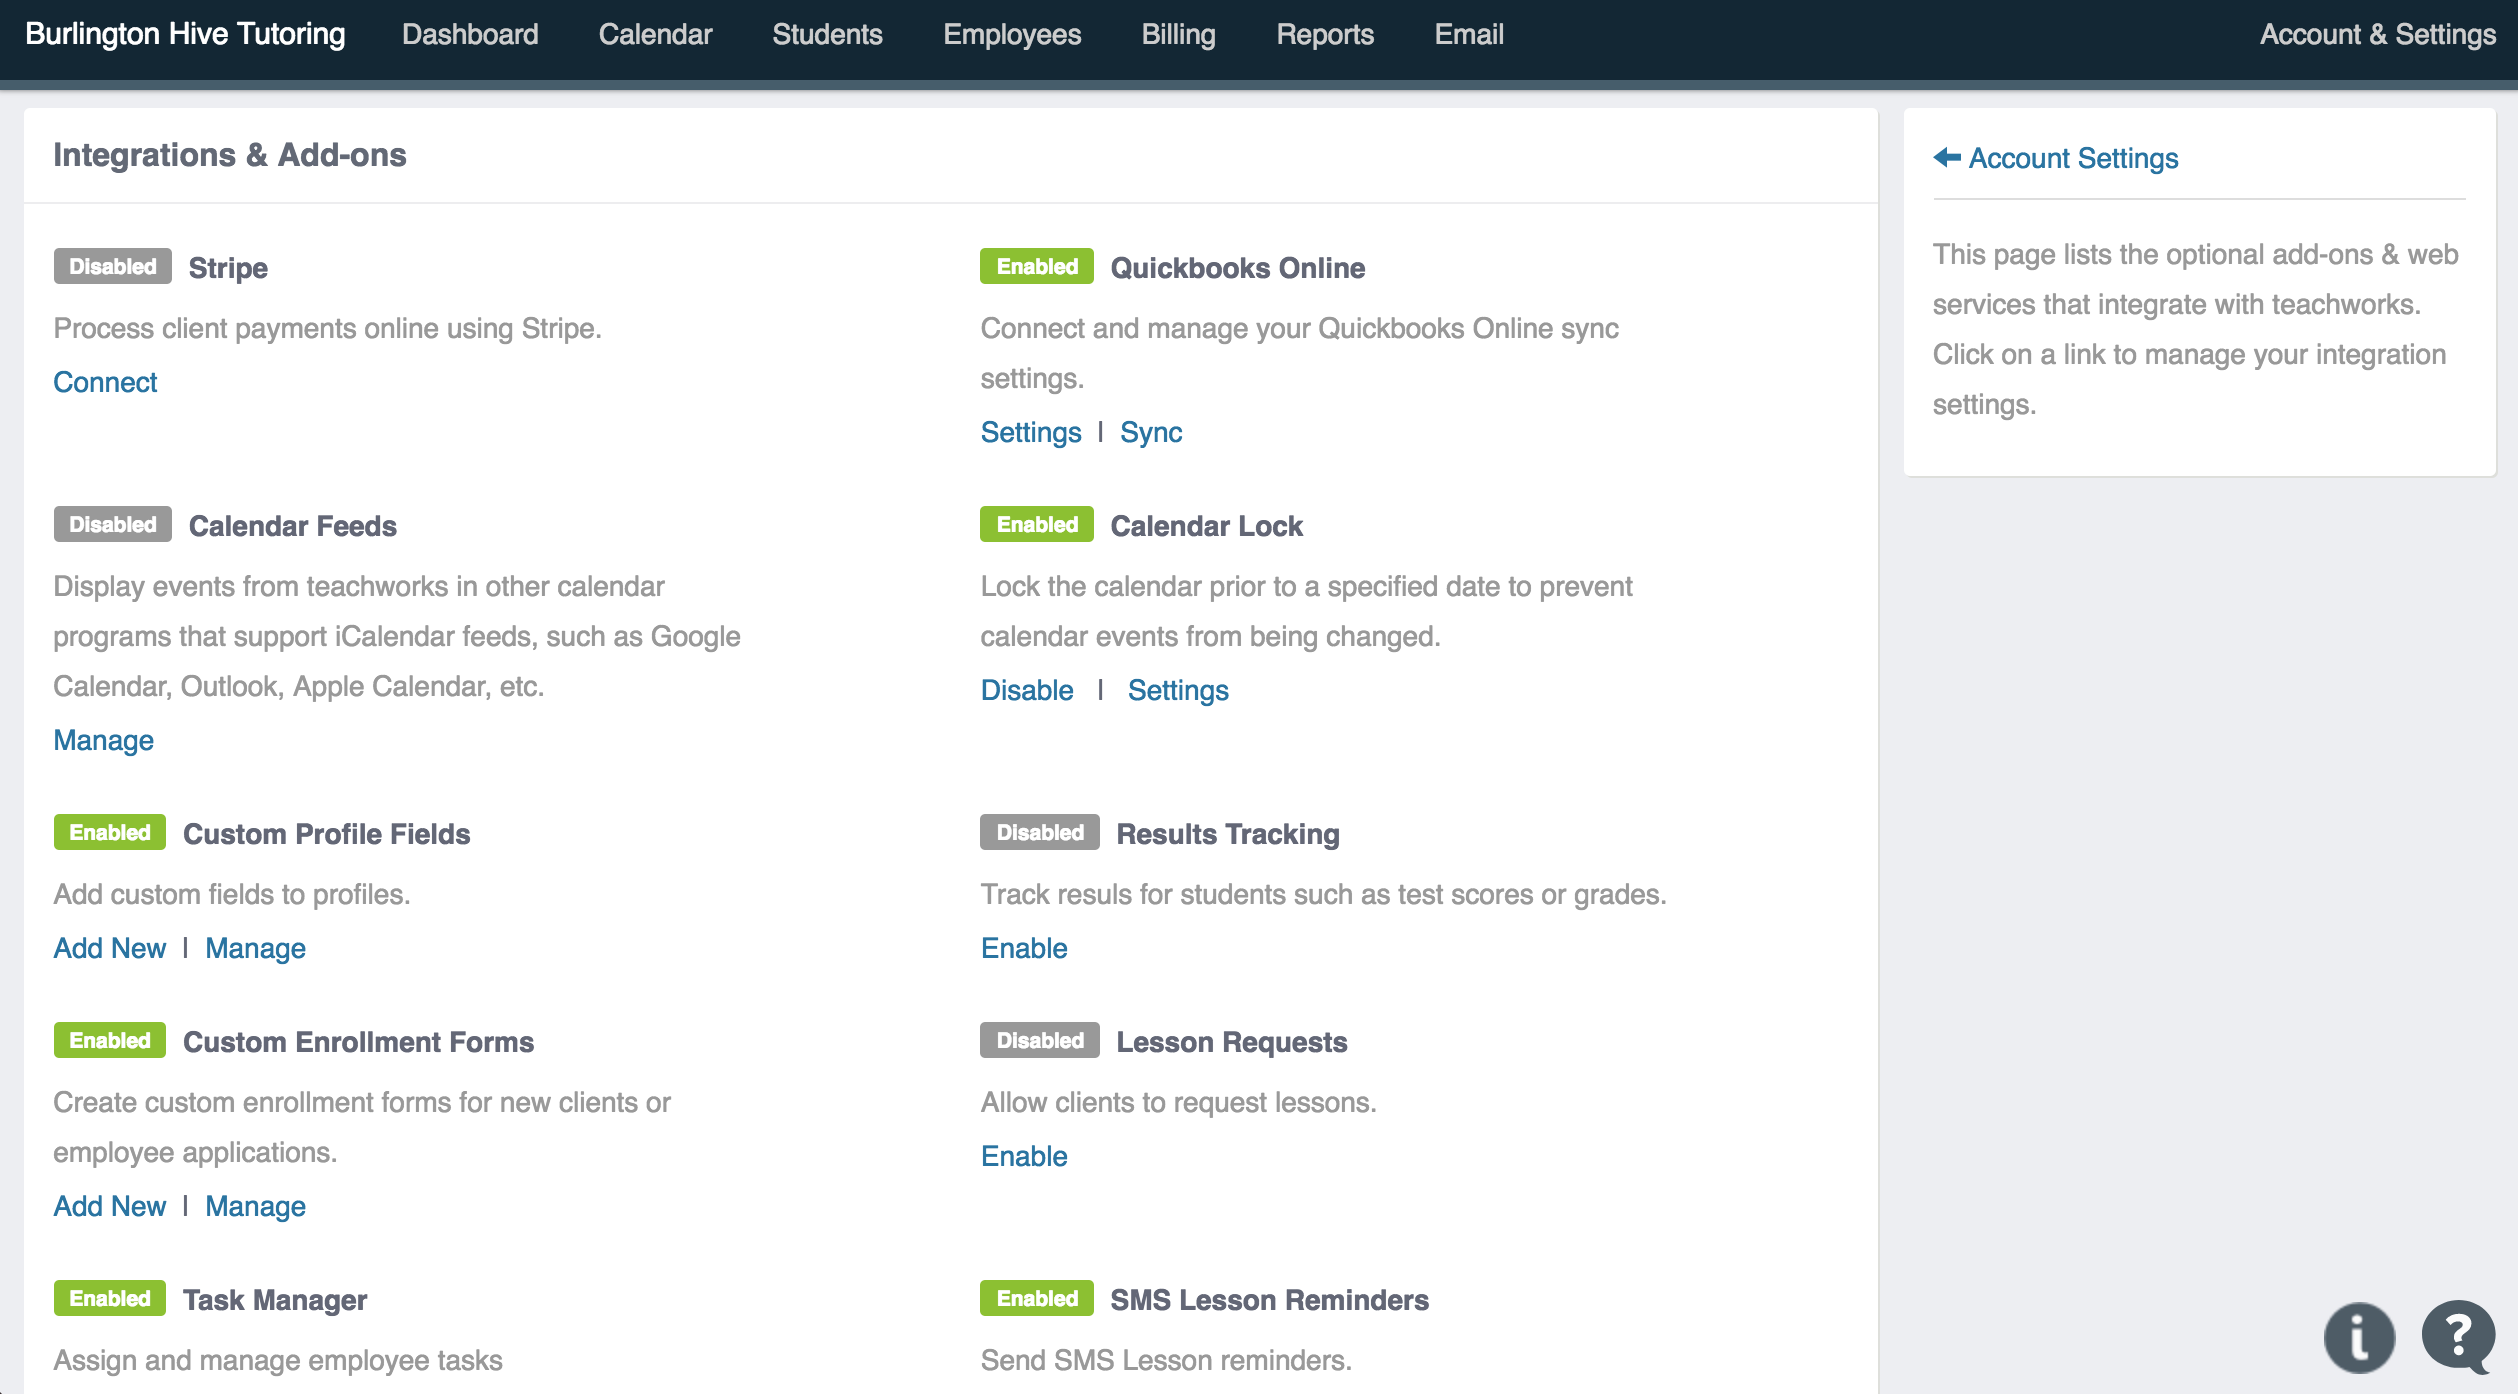Click the Stripe title text
The height and width of the screenshot is (1394, 2518).
click(x=228, y=268)
